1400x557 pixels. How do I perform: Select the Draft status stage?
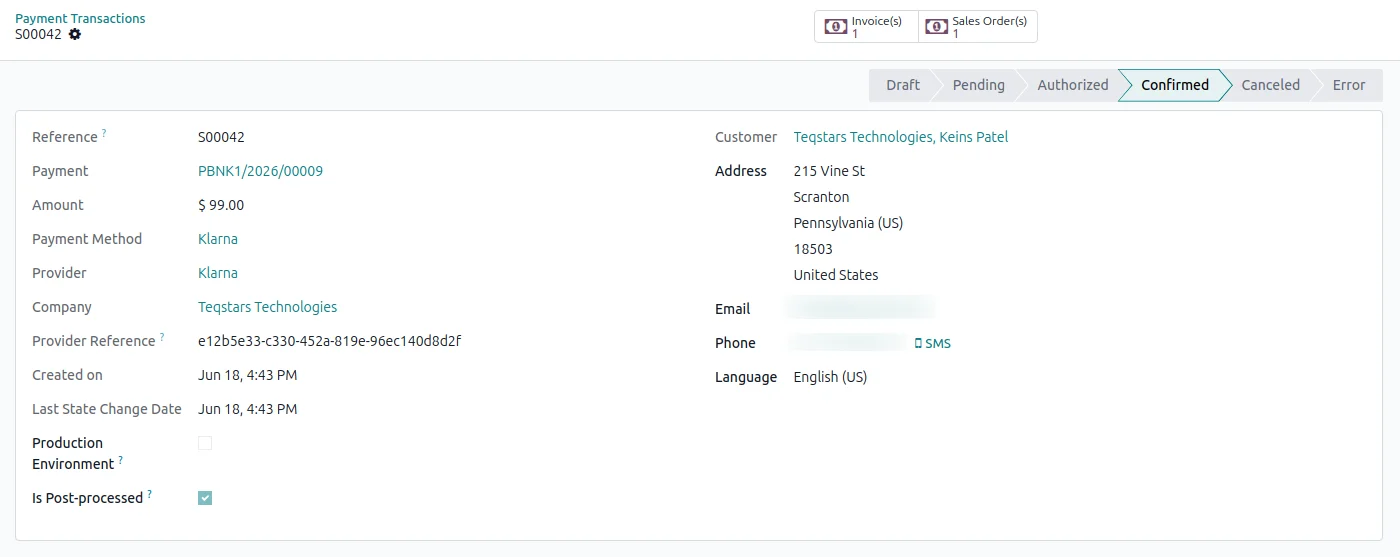coord(902,85)
